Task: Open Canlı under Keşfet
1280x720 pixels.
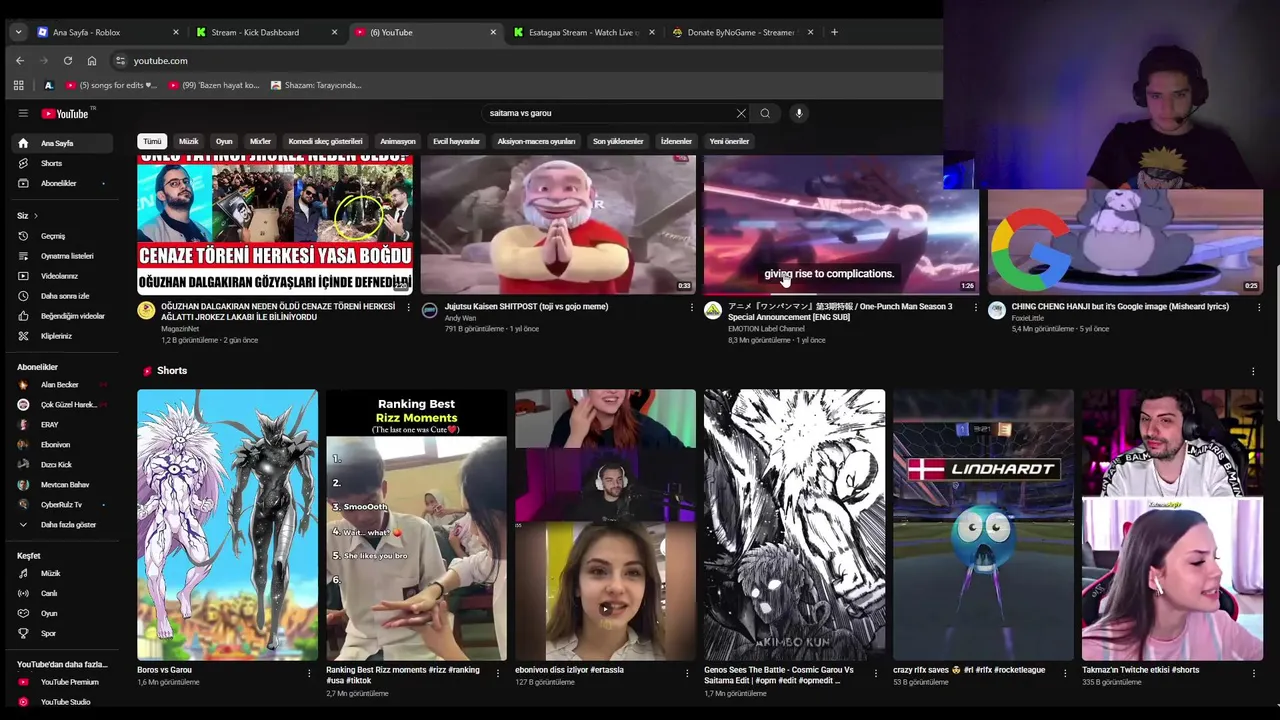Action: click(62, 593)
